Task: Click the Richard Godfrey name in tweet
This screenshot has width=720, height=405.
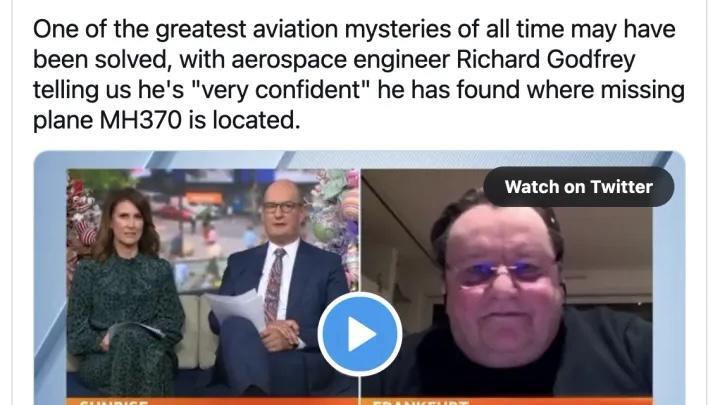Action: tap(546, 59)
